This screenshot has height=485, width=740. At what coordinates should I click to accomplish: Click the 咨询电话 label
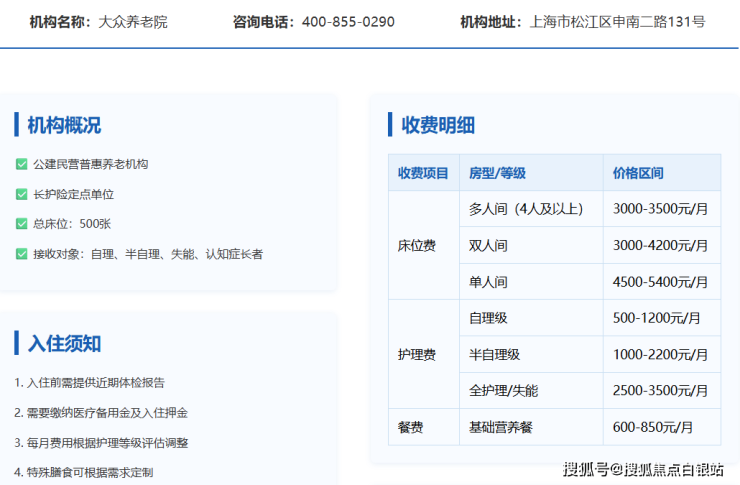263,22
